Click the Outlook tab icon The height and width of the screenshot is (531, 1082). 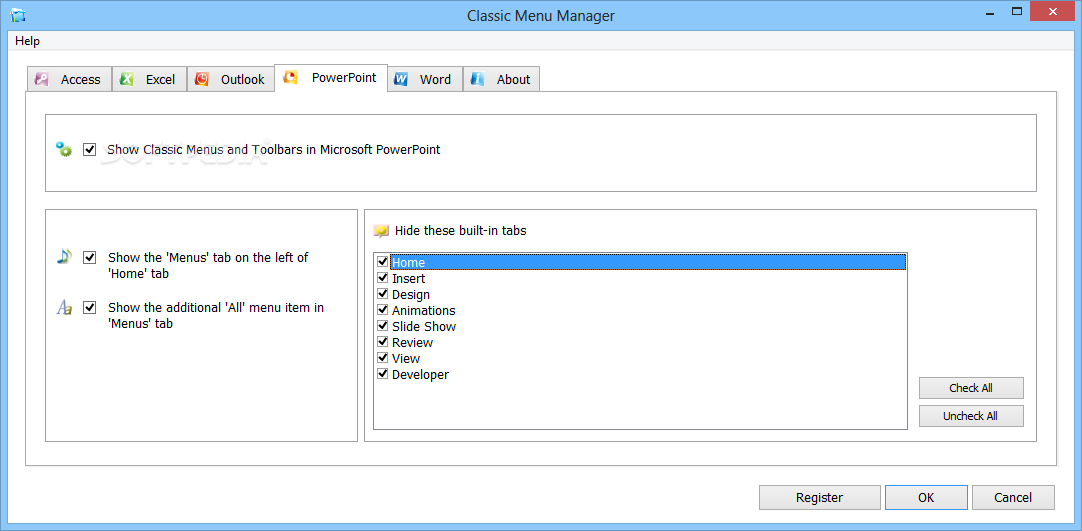pos(201,79)
